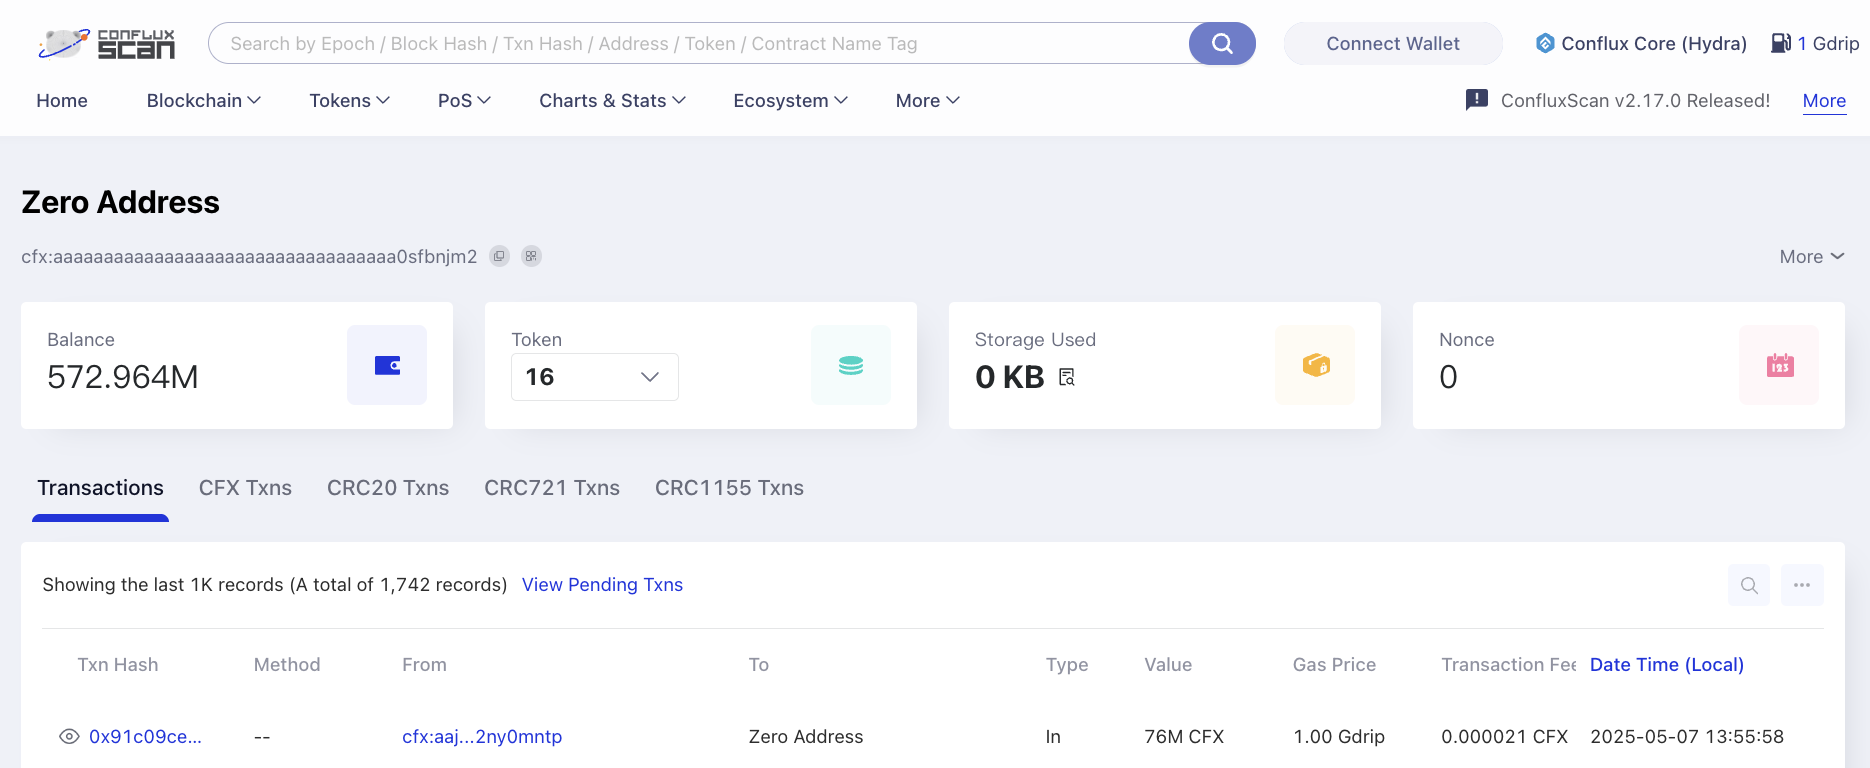Open the table three-dots options menu

1802,585
